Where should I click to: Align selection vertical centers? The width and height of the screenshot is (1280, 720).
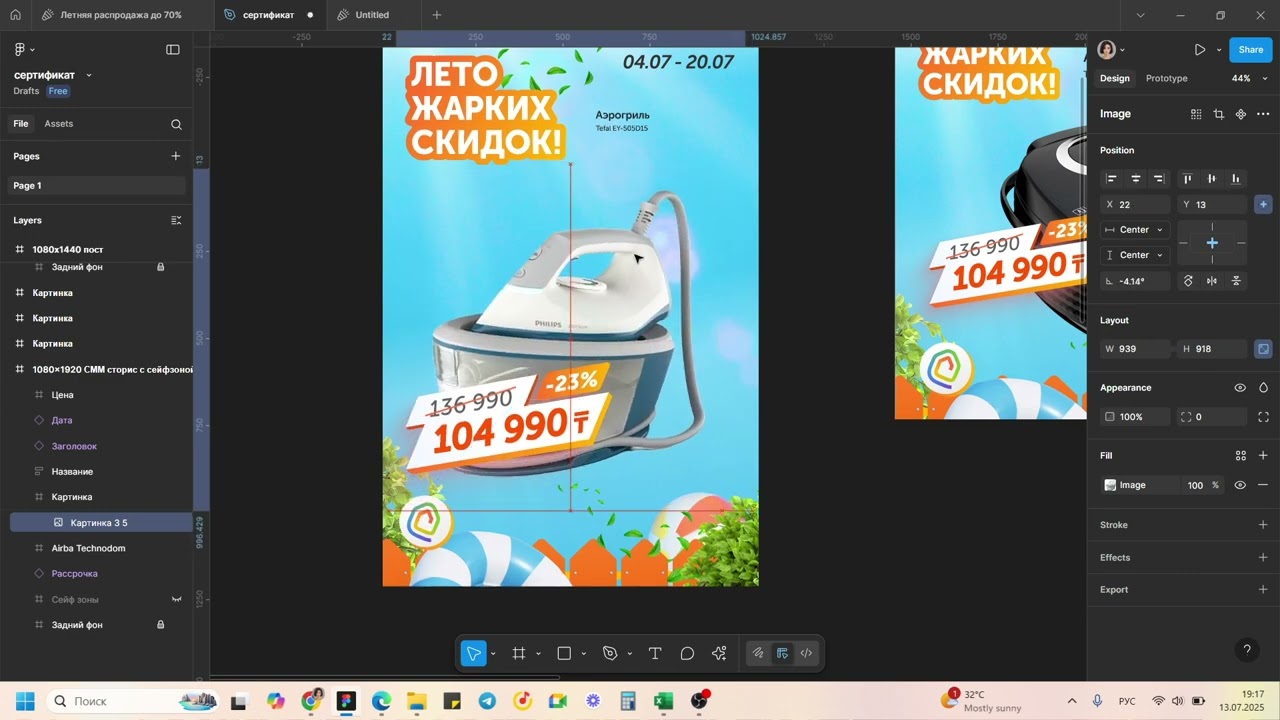[1212, 178]
